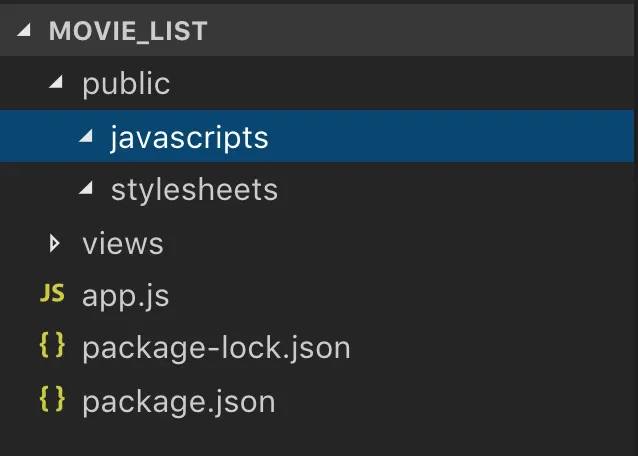
Task: Click highlighted row space right of javascripts
Action: click(450, 137)
